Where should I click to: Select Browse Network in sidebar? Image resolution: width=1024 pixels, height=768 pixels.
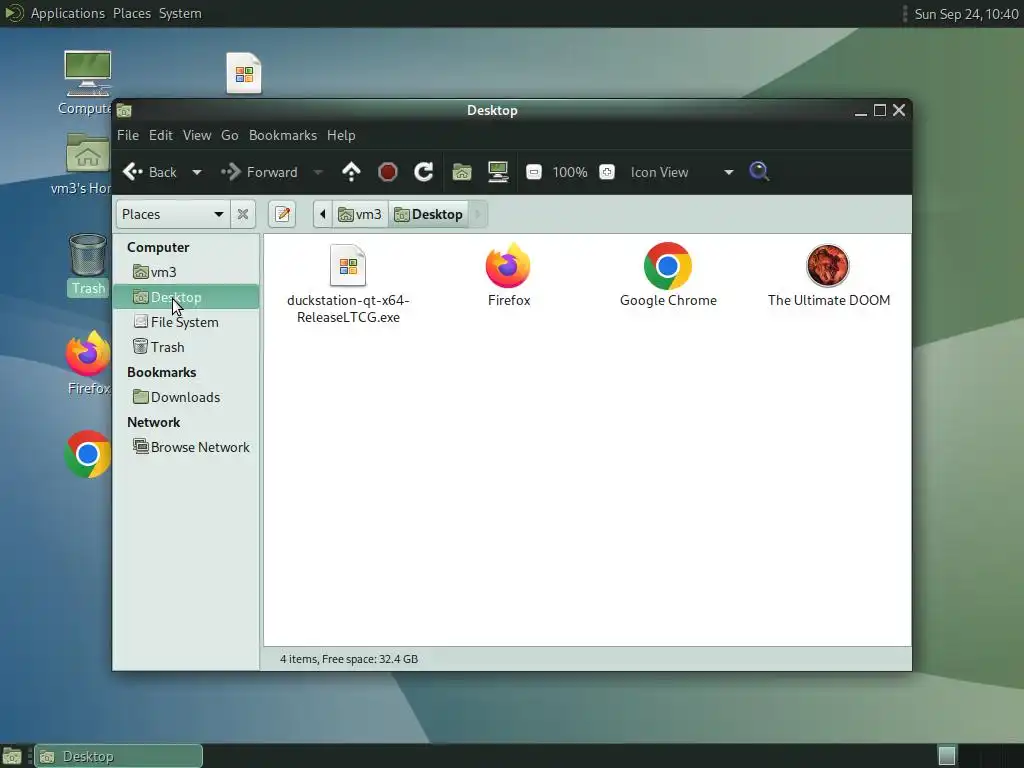187,447
